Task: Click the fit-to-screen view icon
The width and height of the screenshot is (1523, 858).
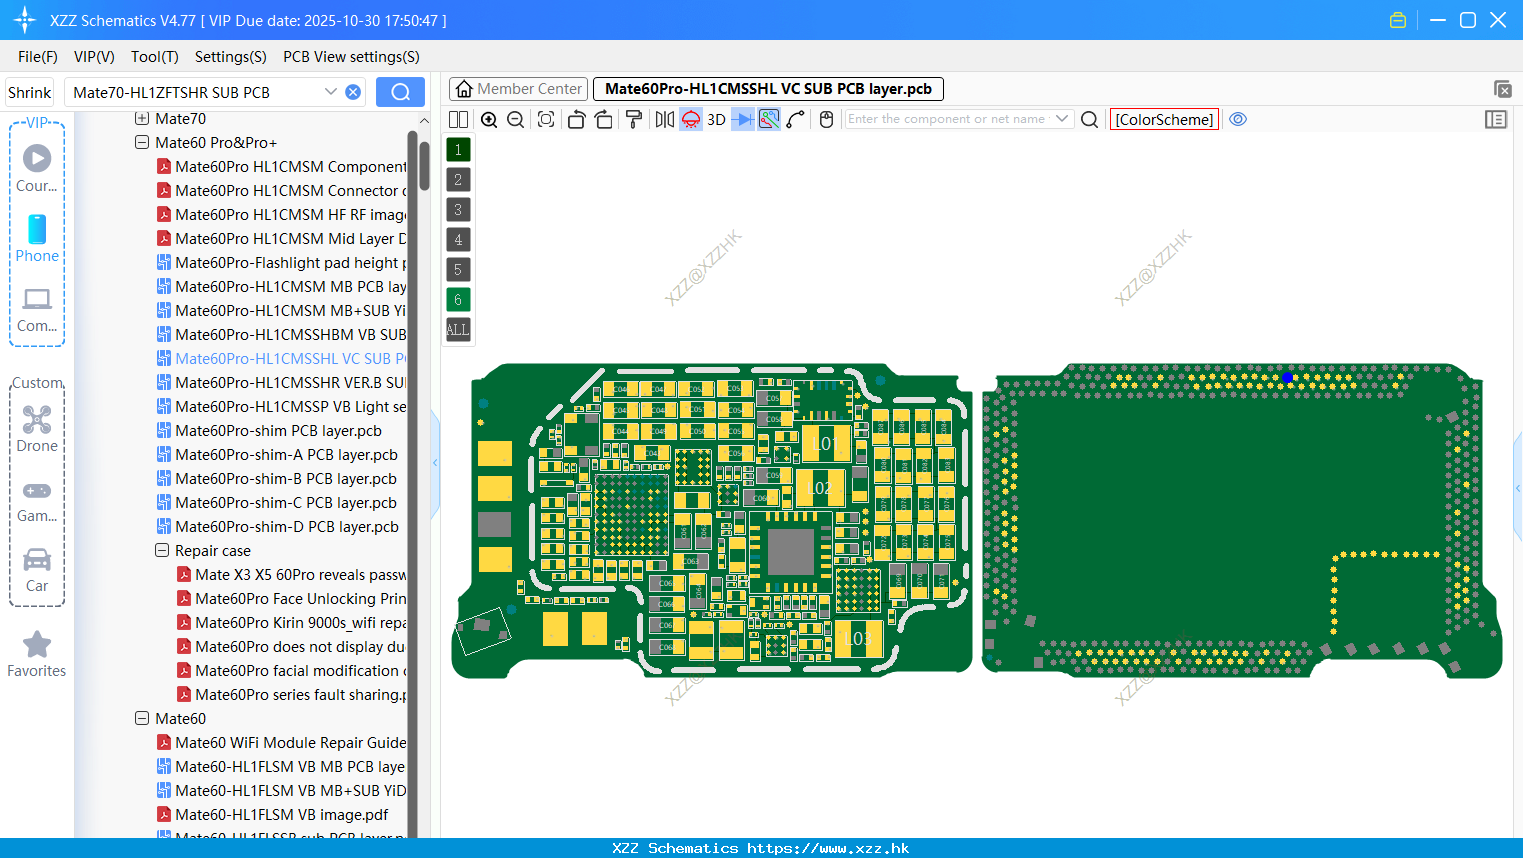Action: tap(546, 120)
